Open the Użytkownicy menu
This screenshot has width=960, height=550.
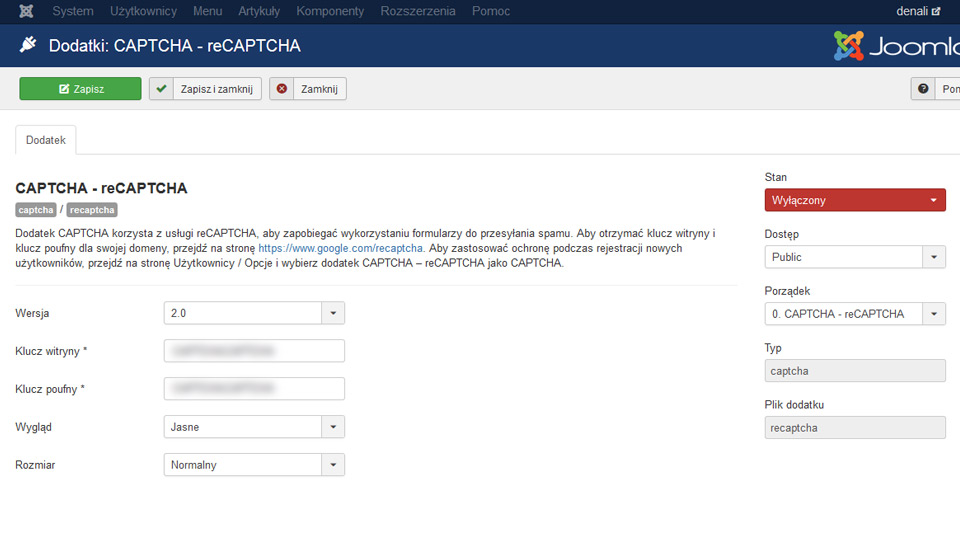[143, 11]
